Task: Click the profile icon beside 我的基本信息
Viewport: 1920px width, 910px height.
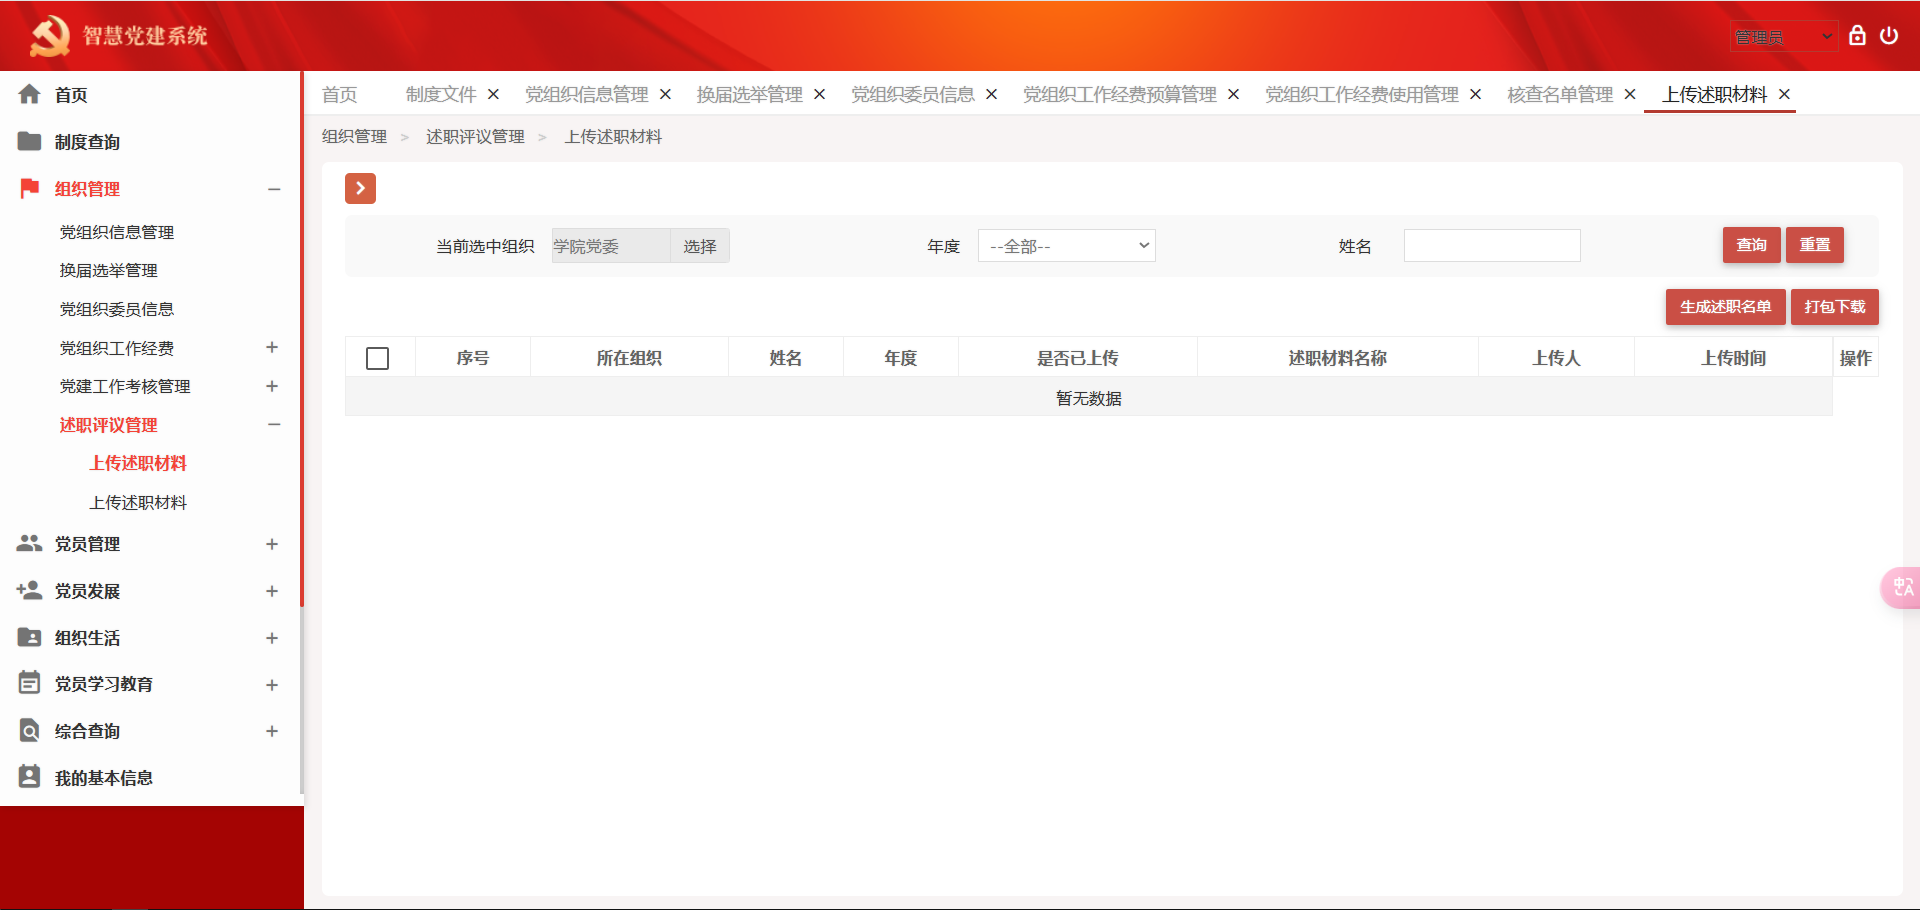Action: (x=30, y=777)
